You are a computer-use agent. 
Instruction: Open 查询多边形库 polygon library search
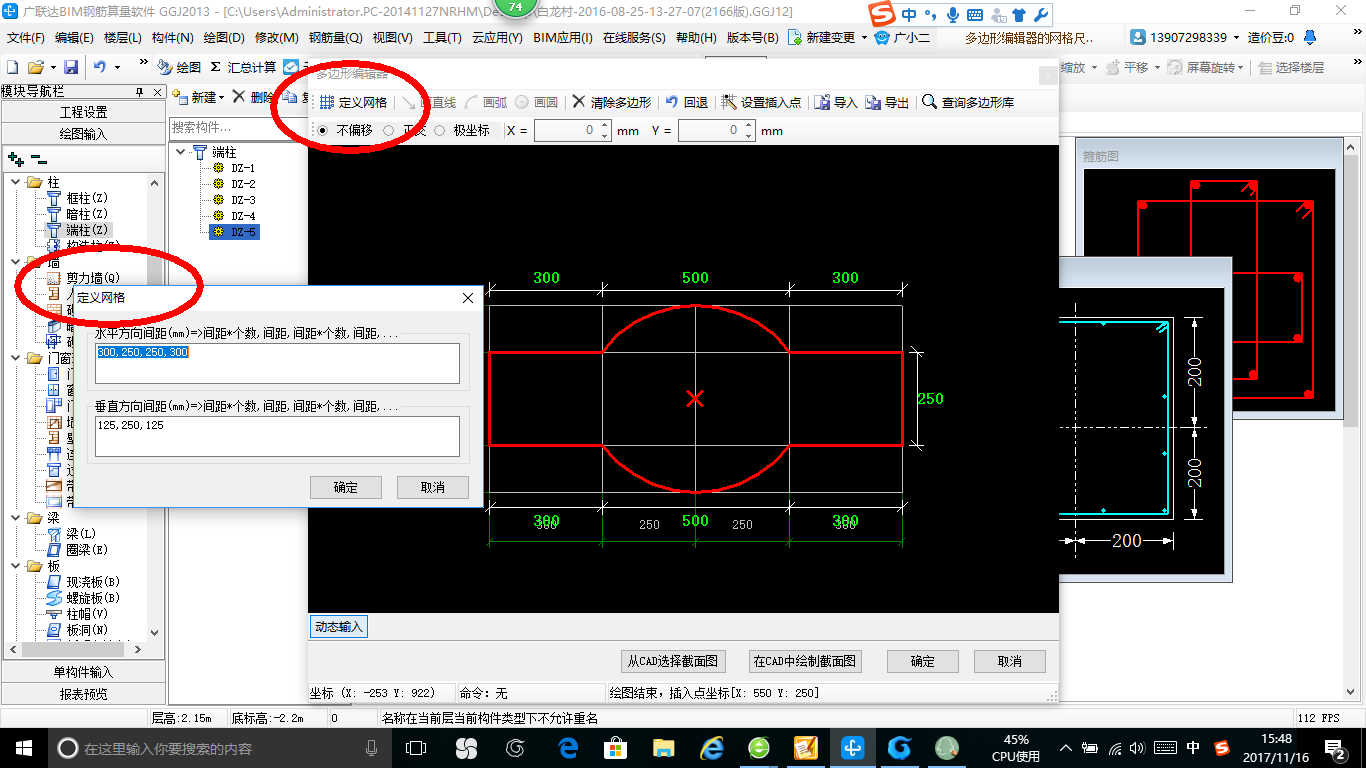tap(968, 102)
